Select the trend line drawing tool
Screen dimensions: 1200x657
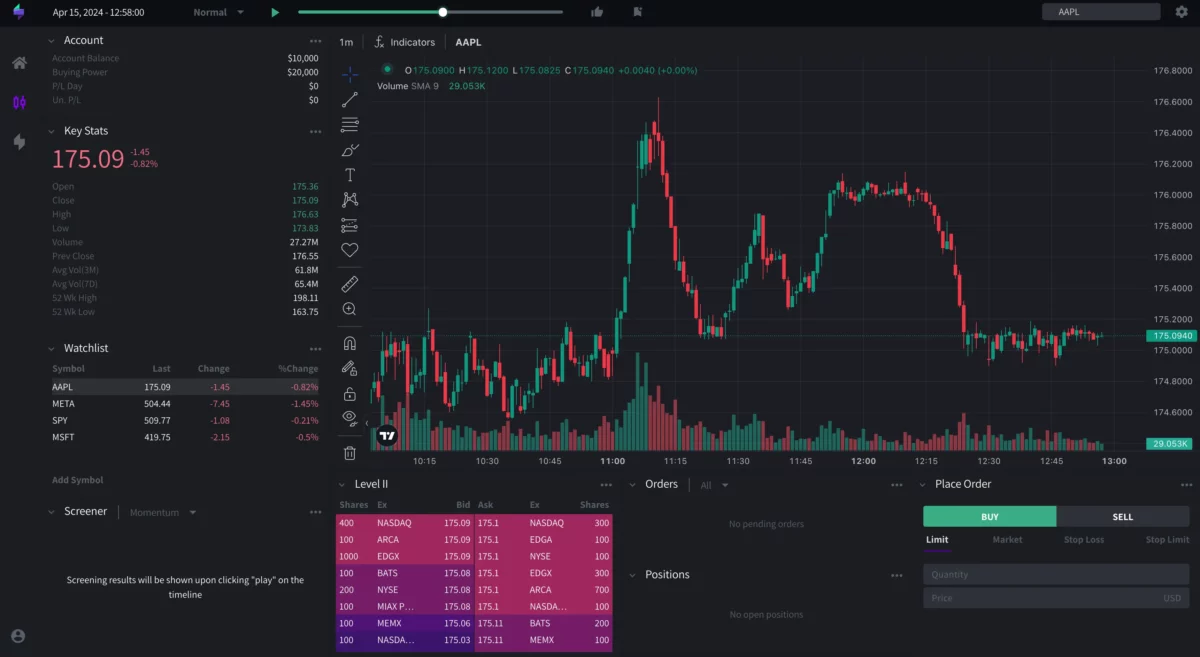pos(349,99)
